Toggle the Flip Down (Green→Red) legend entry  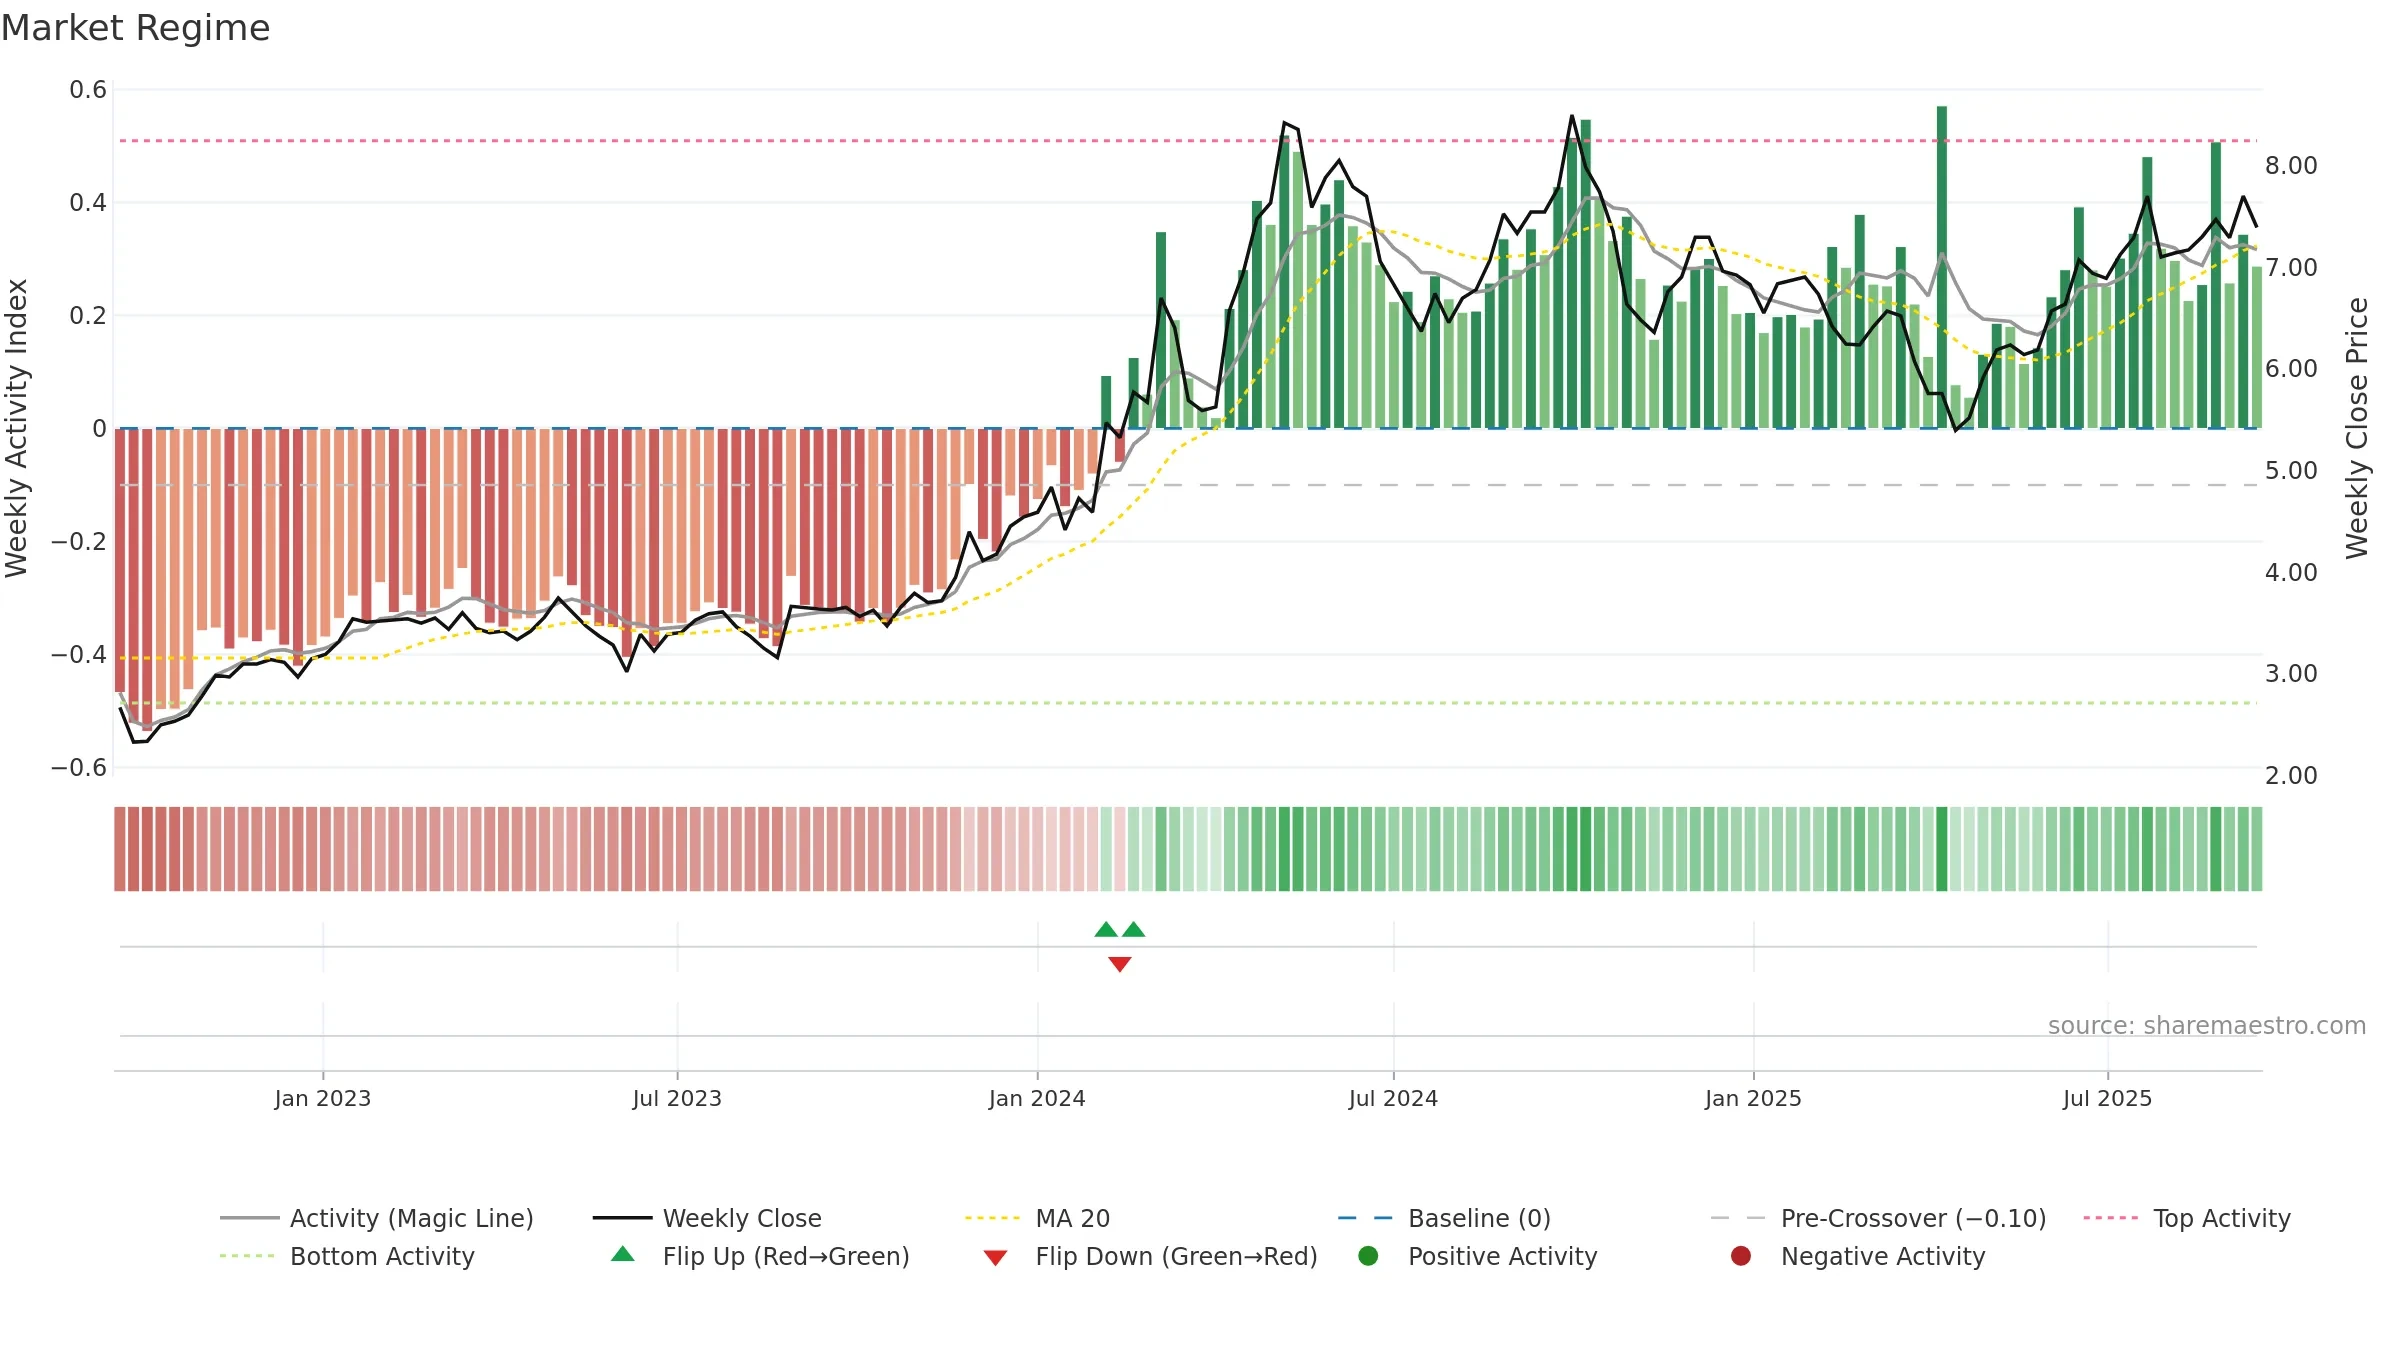1150,1256
